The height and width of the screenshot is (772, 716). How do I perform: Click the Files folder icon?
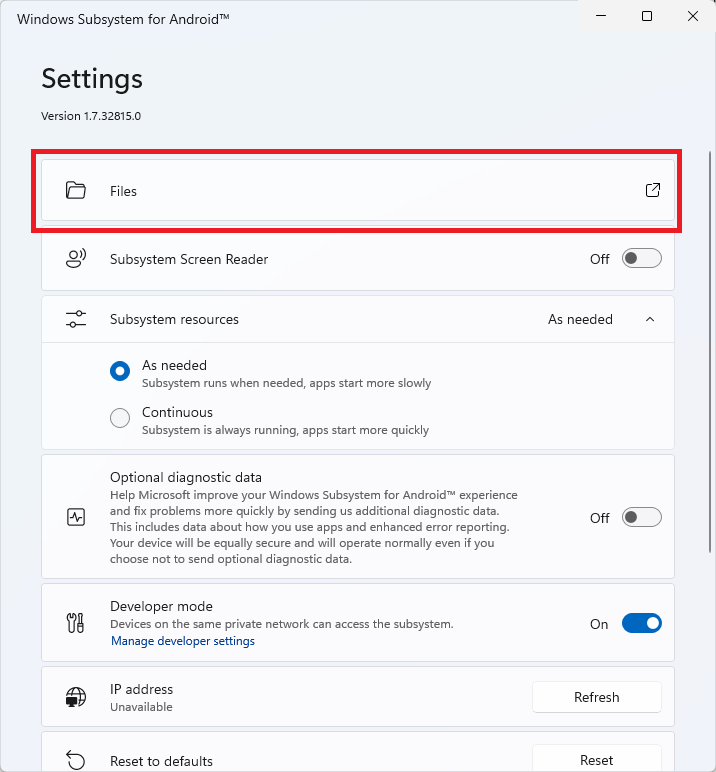click(x=76, y=191)
